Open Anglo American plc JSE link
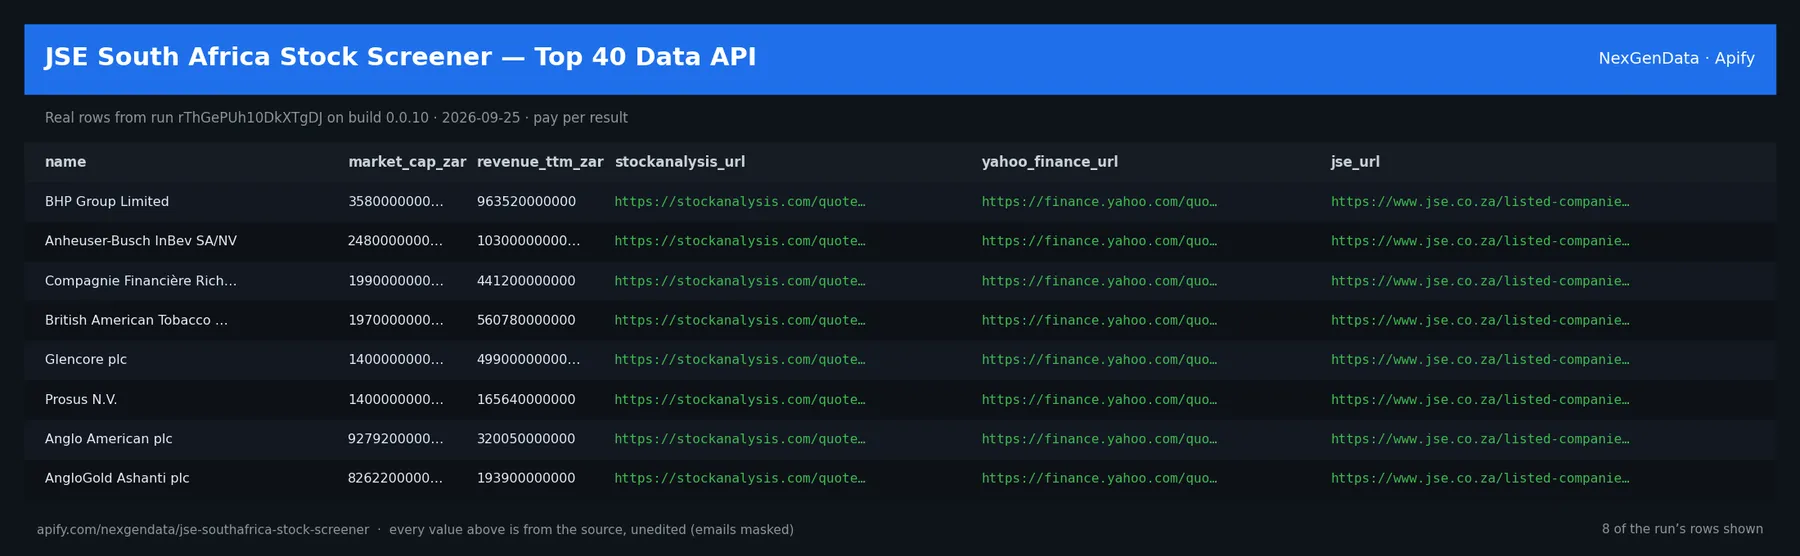 pyautogui.click(x=1480, y=439)
